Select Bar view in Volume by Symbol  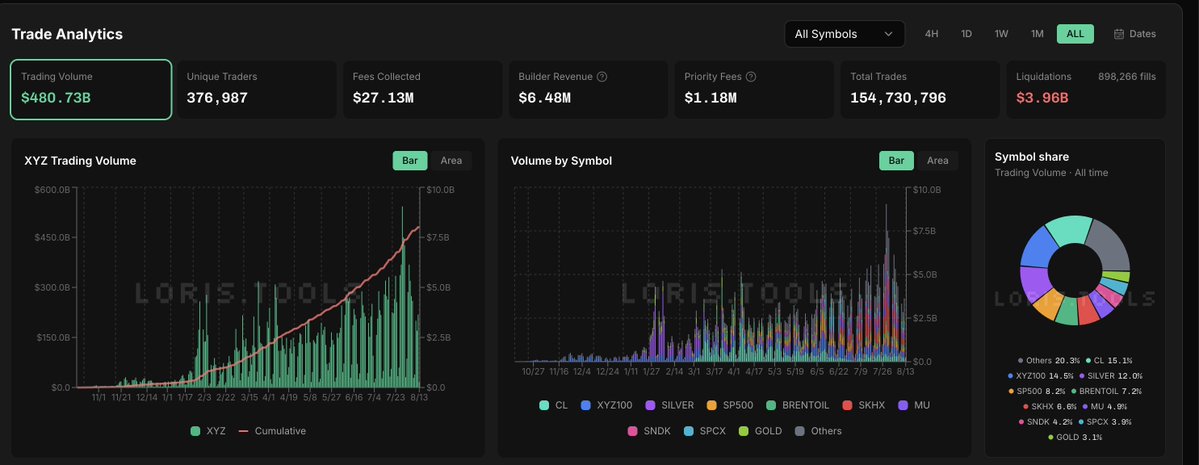897,161
